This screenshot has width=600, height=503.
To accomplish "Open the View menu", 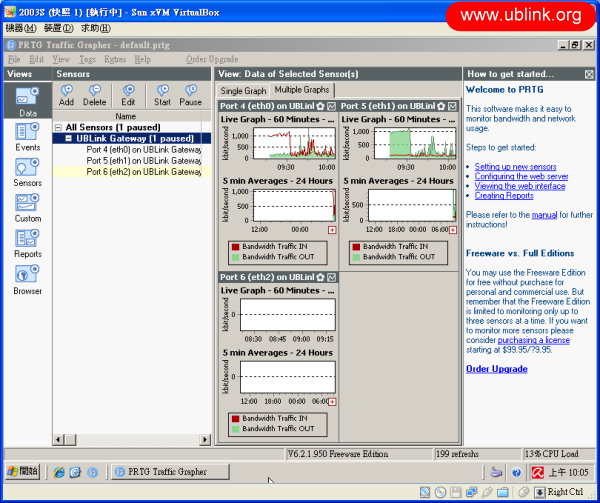I will pos(61,59).
